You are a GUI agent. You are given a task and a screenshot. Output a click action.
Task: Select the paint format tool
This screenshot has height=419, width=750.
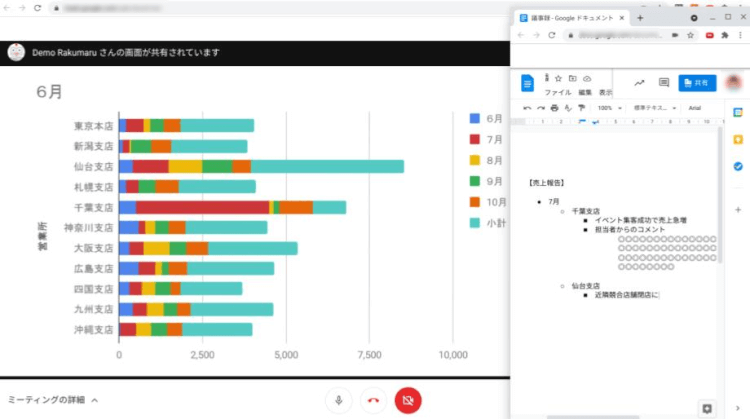coord(581,108)
